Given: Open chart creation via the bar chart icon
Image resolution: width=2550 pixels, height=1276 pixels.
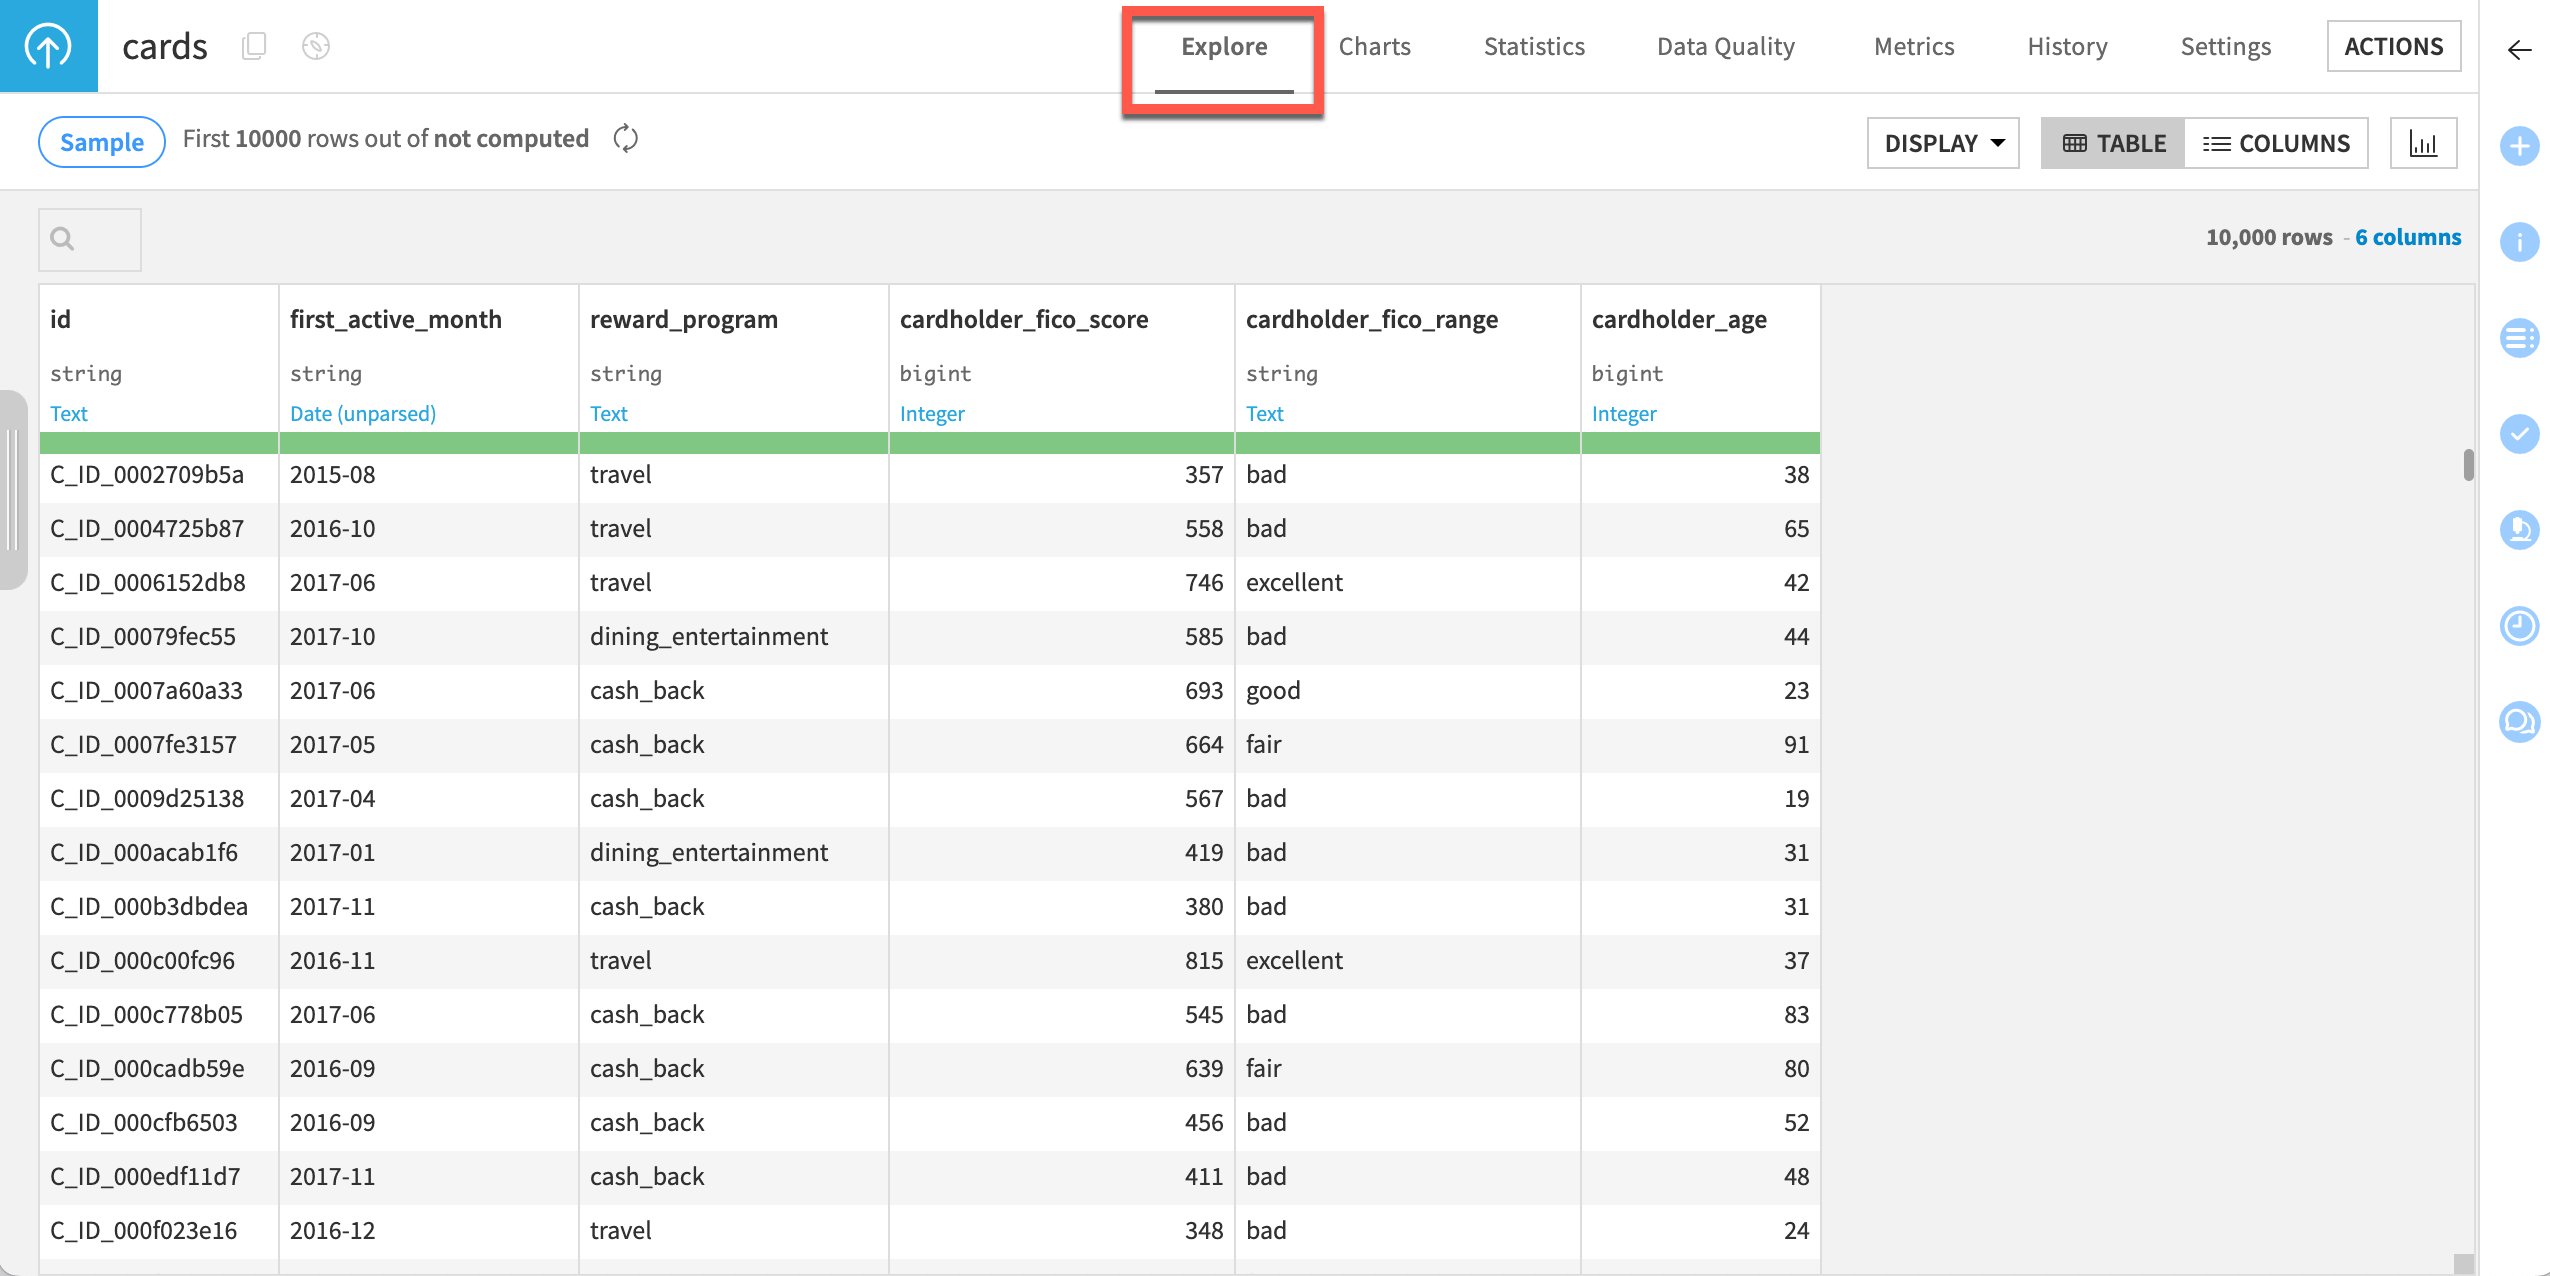Looking at the screenshot, I should (2424, 142).
